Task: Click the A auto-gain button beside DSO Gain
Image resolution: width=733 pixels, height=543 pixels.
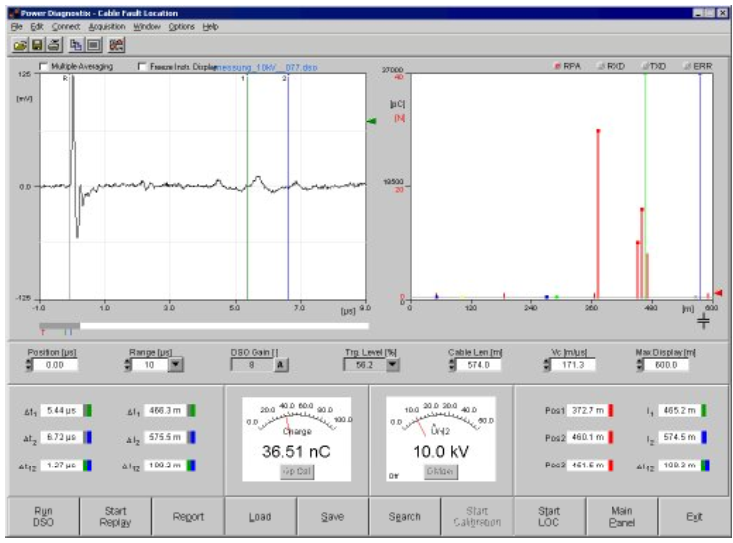Action: 280,365
